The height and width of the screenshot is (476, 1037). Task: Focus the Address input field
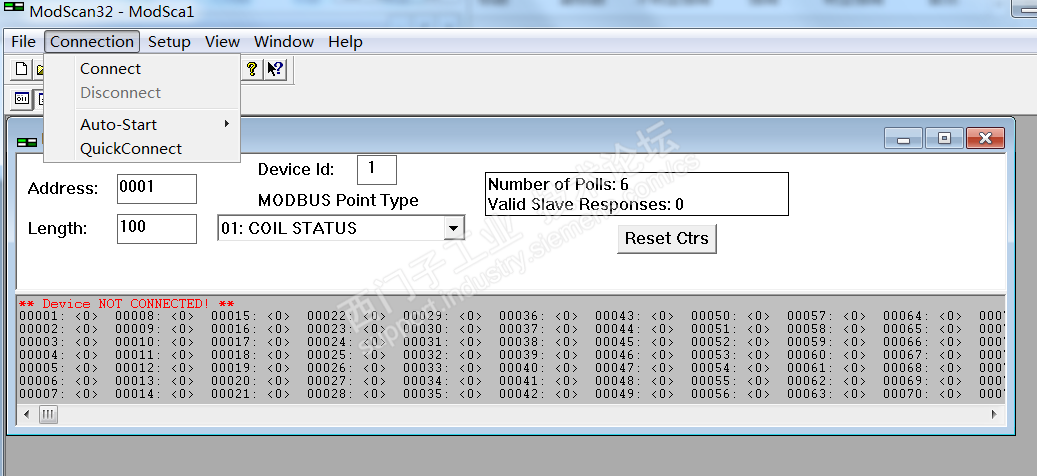pyautogui.click(x=157, y=188)
